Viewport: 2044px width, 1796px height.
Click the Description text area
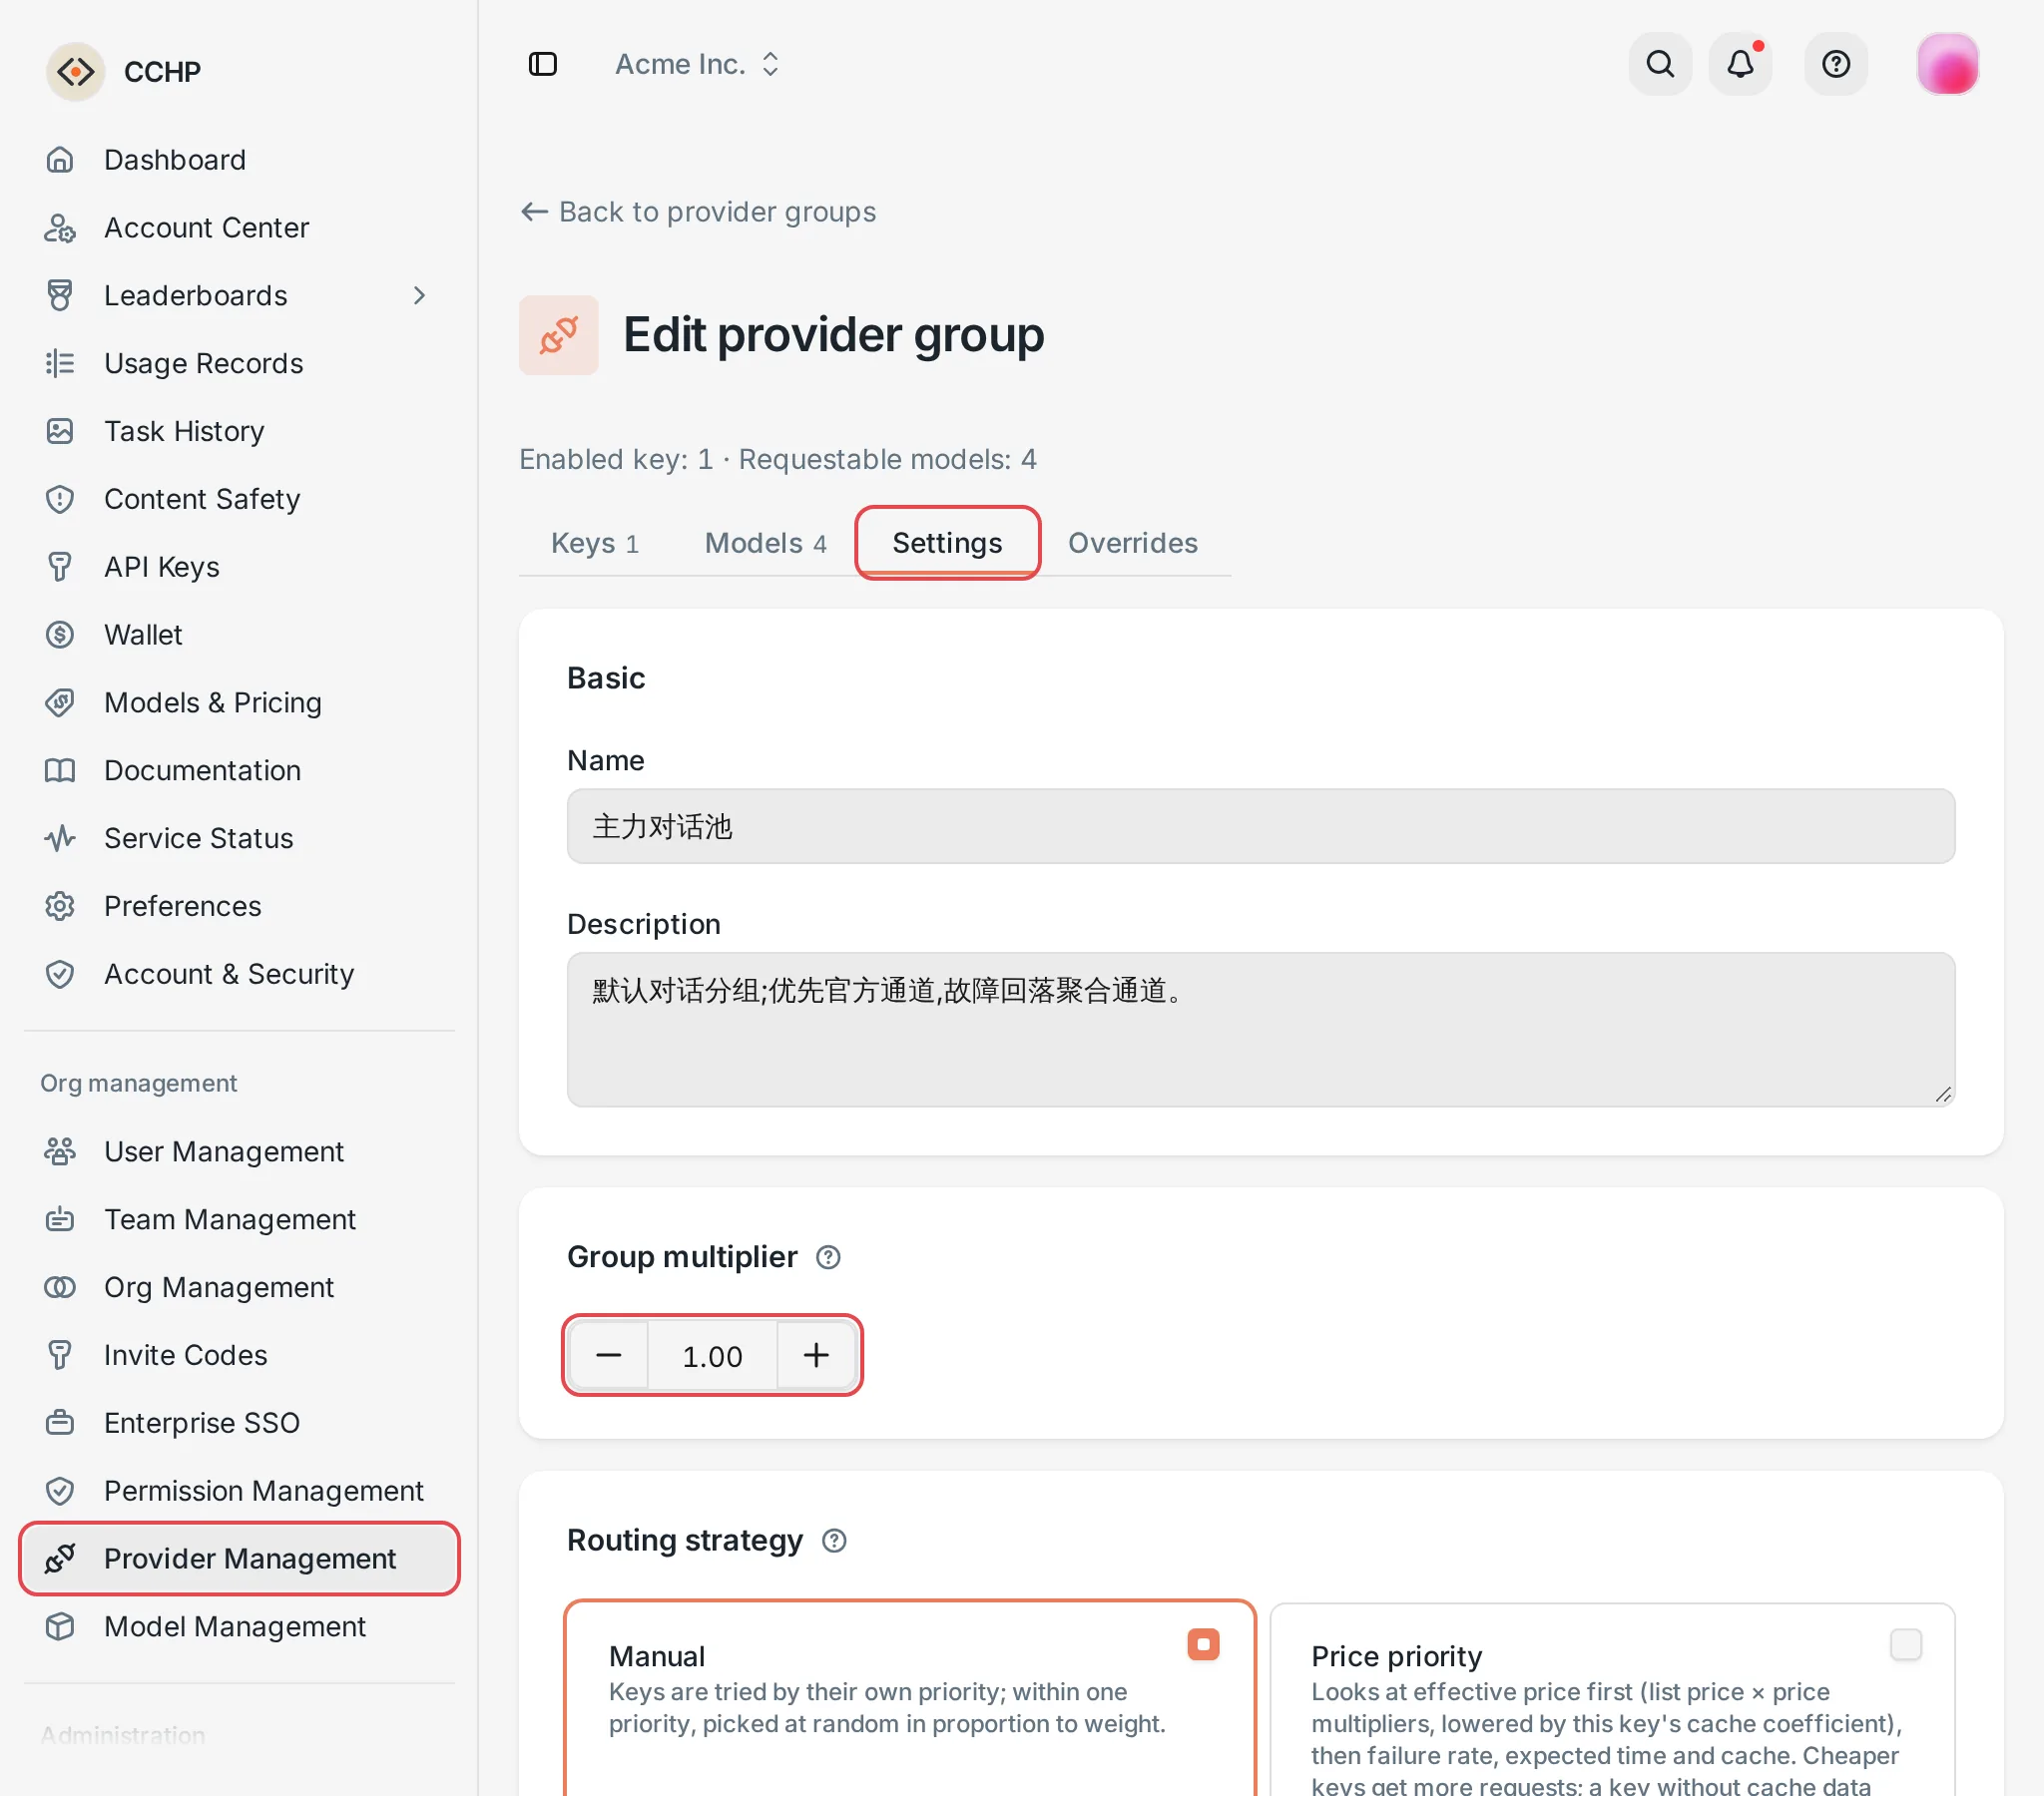pyautogui.click(x=1260, y=1030)
